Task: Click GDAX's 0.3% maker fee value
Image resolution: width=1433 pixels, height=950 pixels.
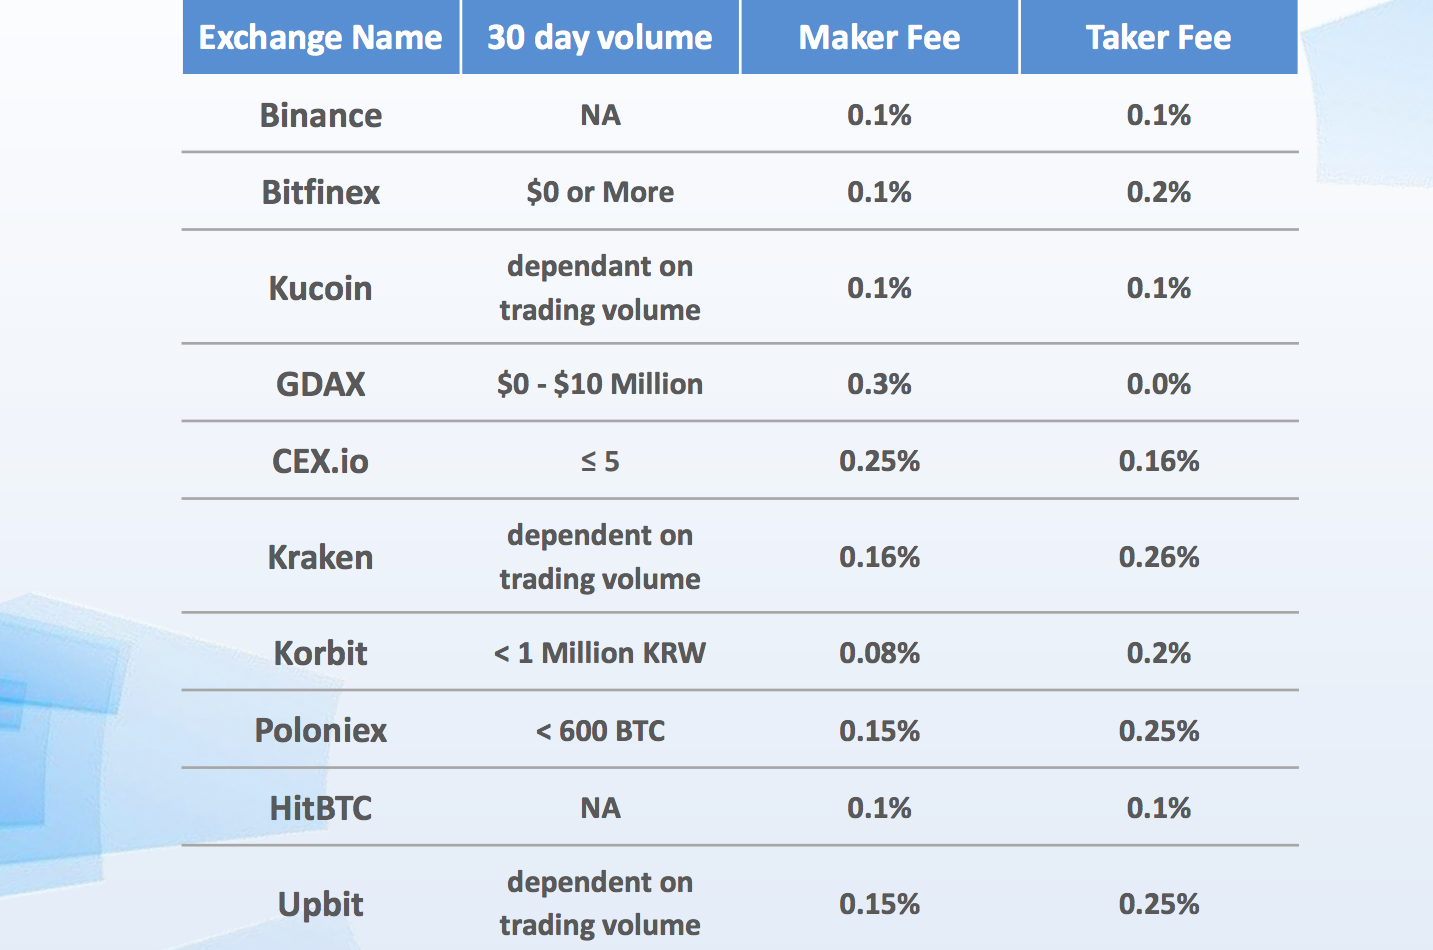Action: [879, 384]
